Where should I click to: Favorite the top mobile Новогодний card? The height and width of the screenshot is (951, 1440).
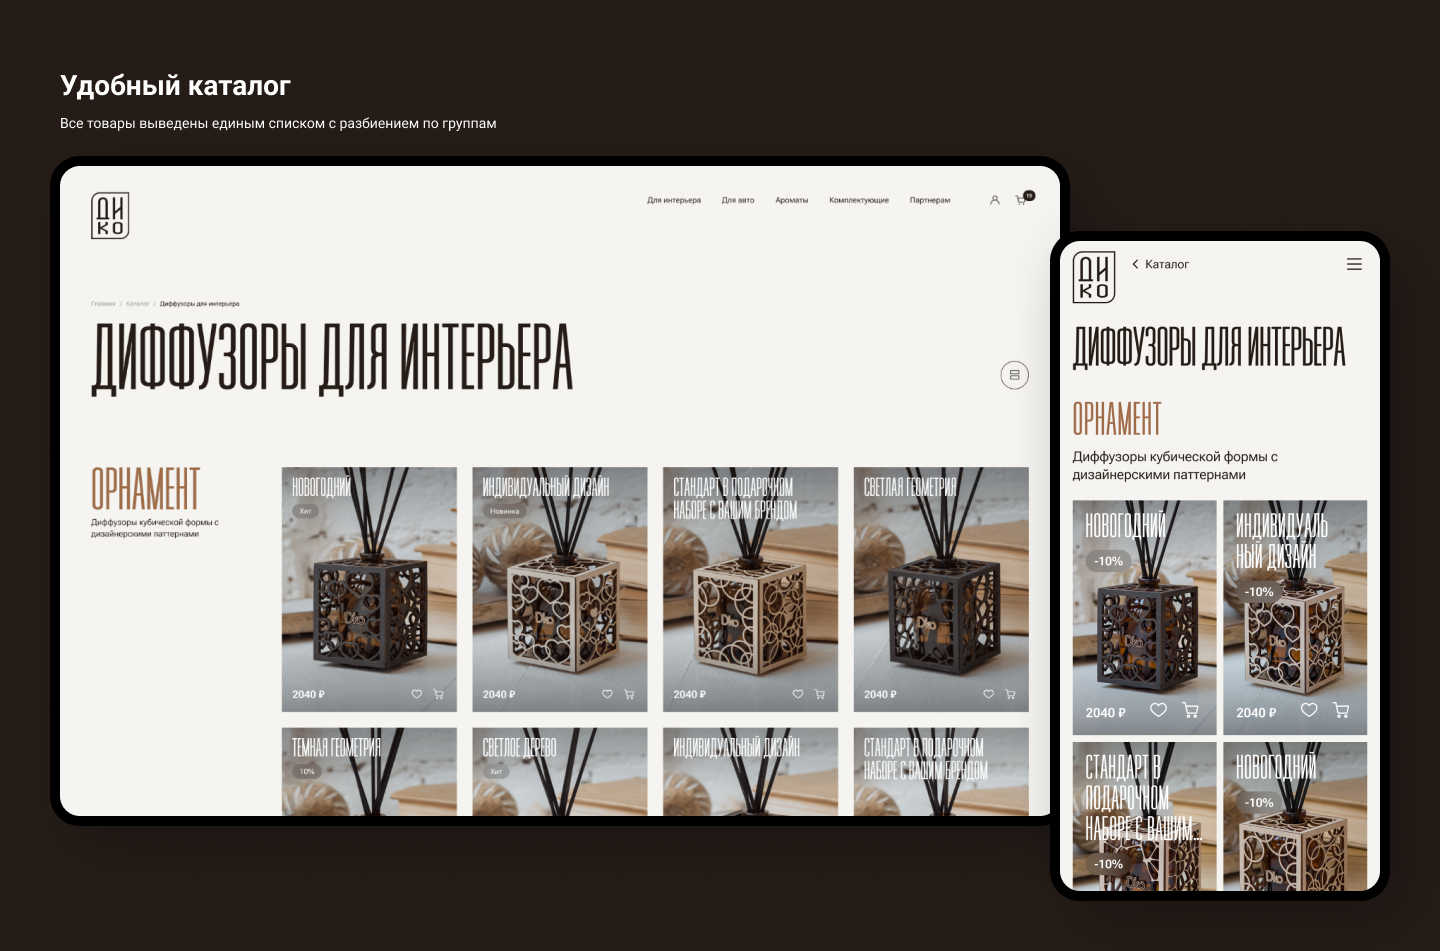click(1158, 710)
